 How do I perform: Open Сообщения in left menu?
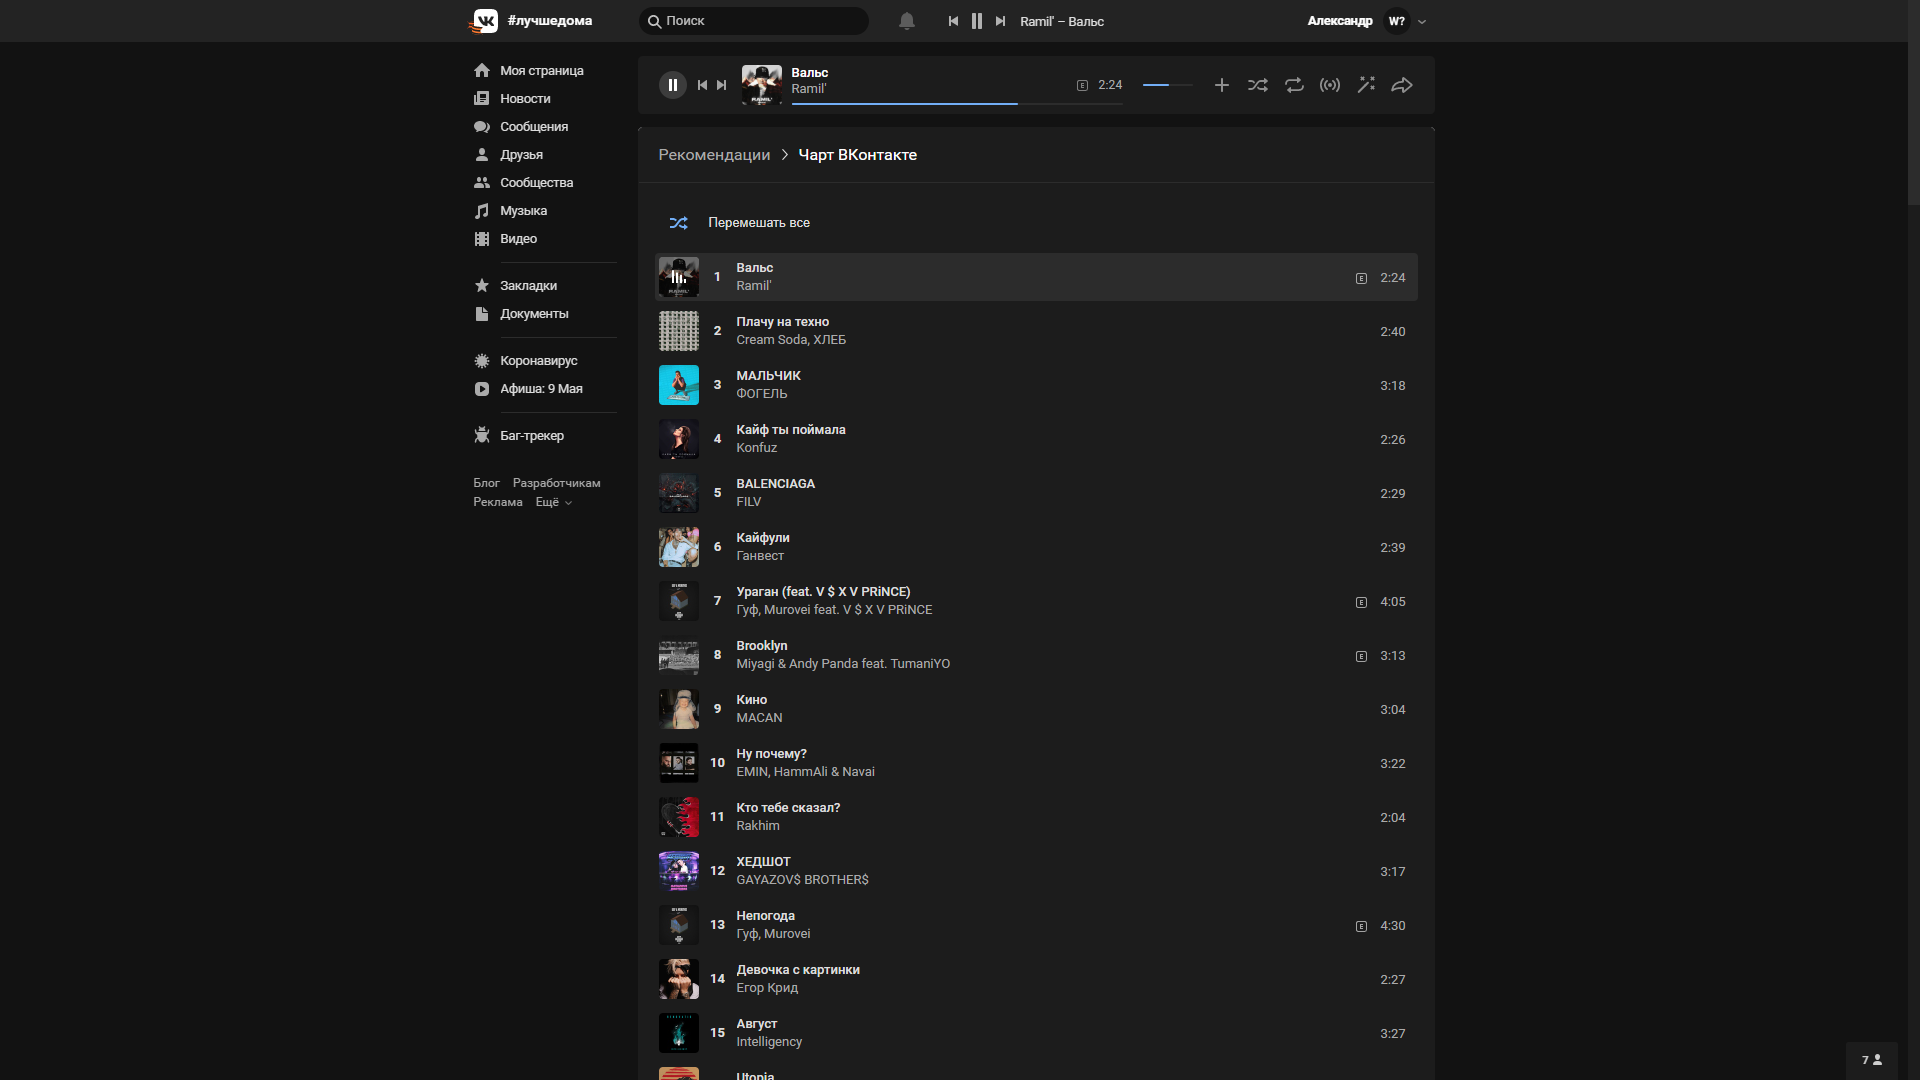click(x=533, y=127)
